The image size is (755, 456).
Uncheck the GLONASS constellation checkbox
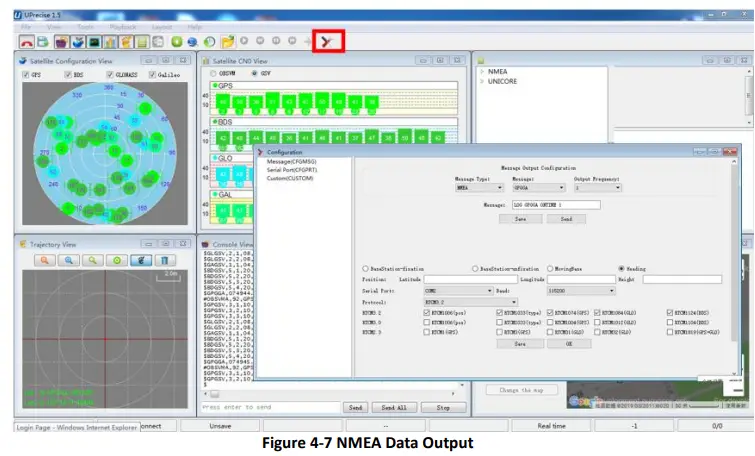[x=110, y=75]
